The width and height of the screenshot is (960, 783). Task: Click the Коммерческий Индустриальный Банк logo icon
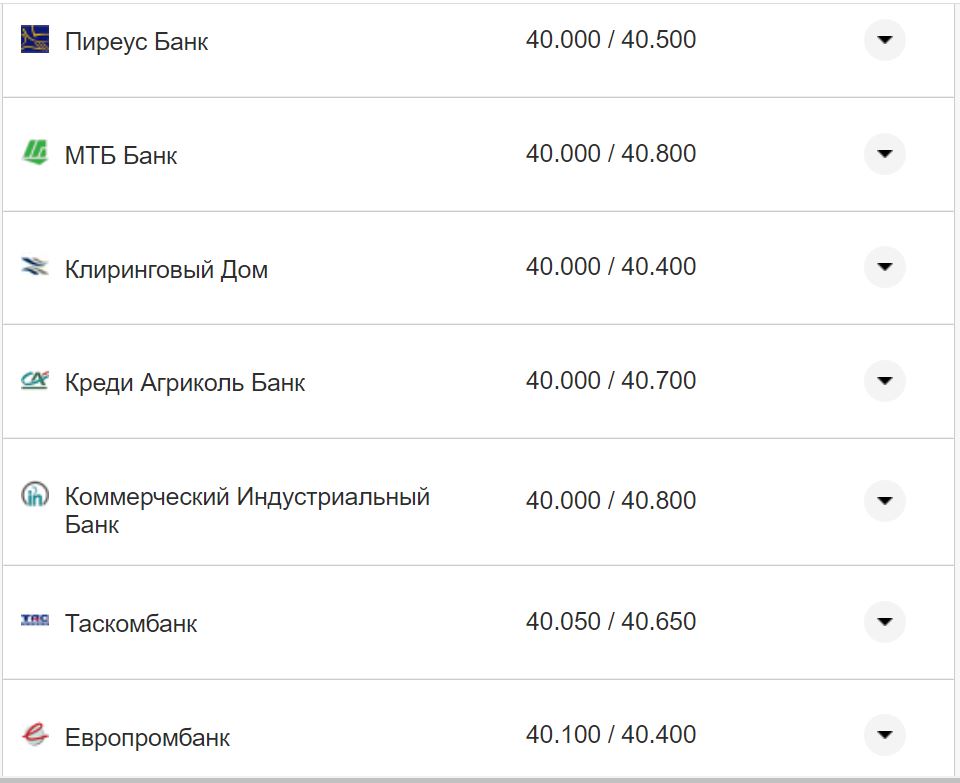point(33,494)
